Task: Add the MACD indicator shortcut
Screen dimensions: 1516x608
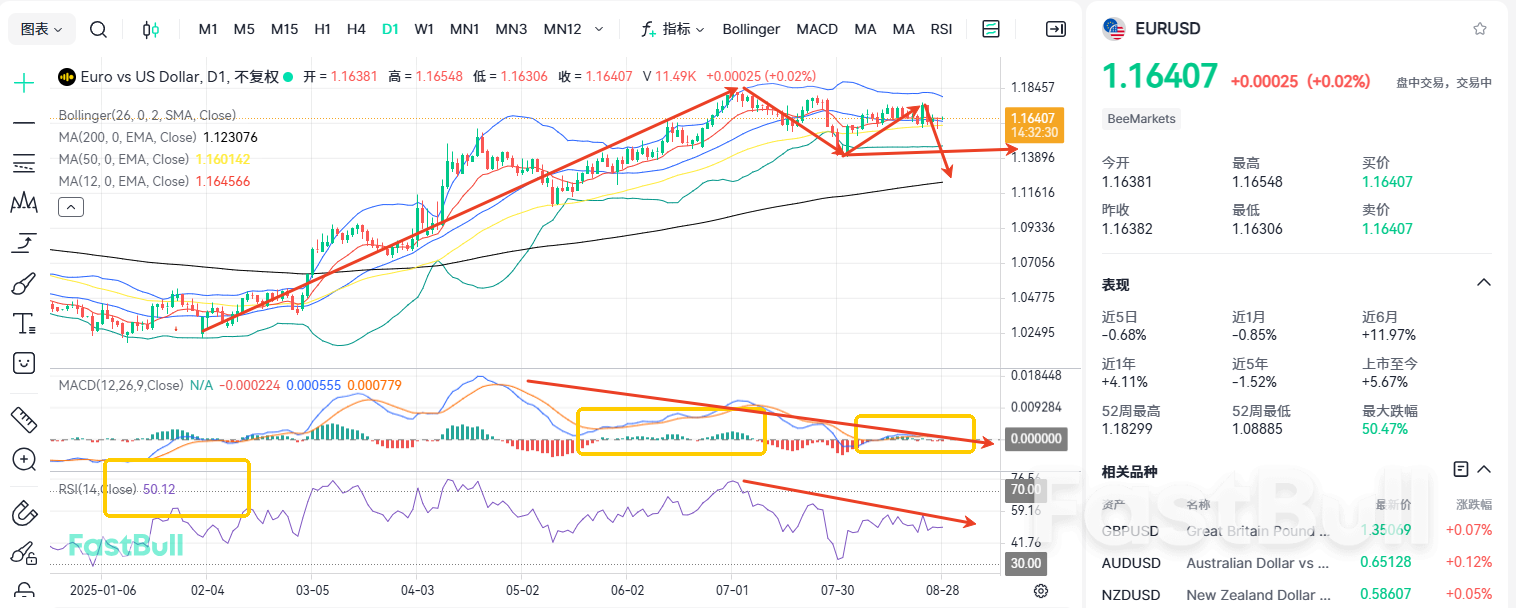Action: point(817,29)
